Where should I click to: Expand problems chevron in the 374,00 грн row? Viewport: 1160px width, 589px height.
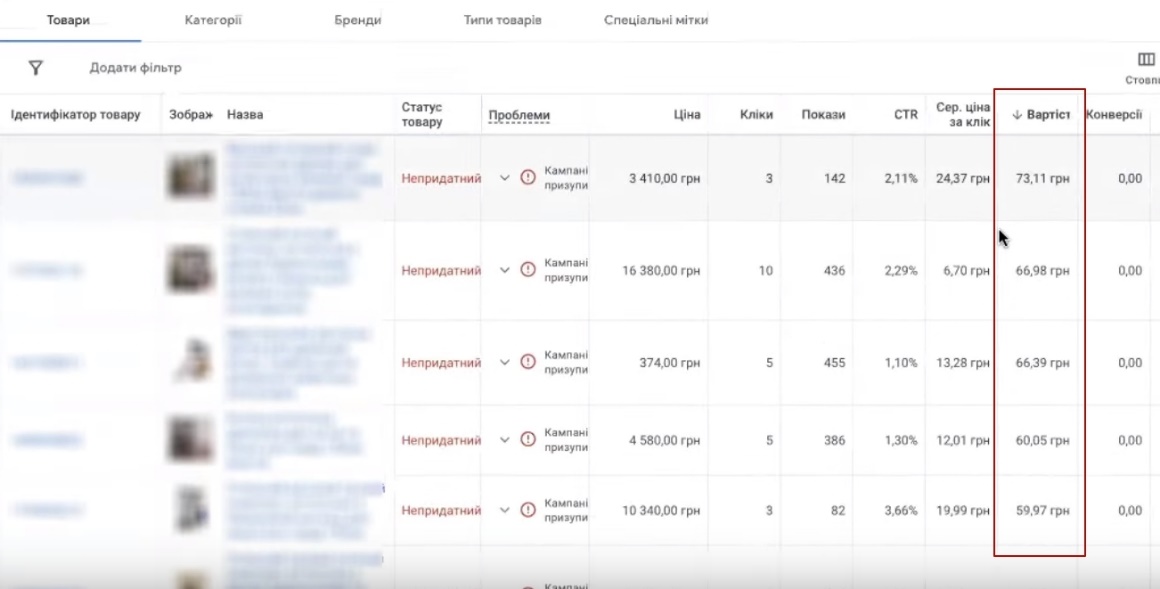[x=504, y=362]
